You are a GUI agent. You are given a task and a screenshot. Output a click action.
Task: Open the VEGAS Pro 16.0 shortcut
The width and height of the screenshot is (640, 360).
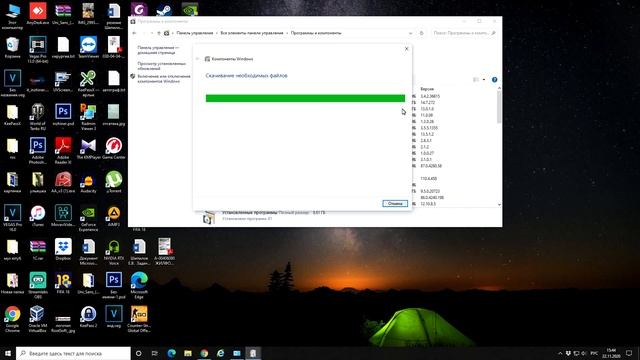(x=12, y=218)
